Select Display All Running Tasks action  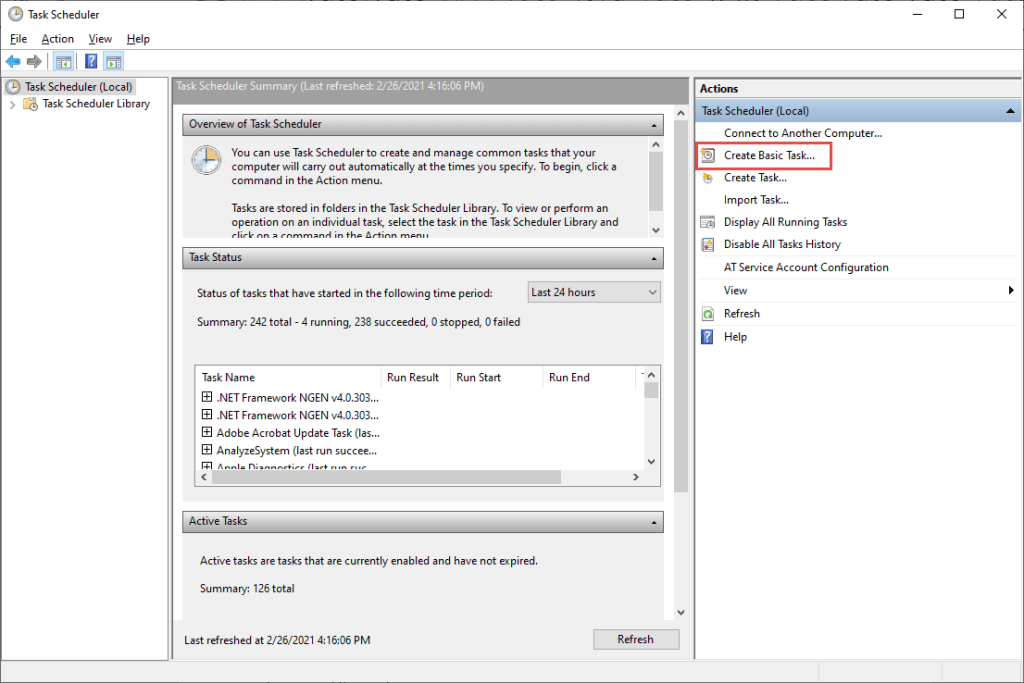click(x=785, y=222)
